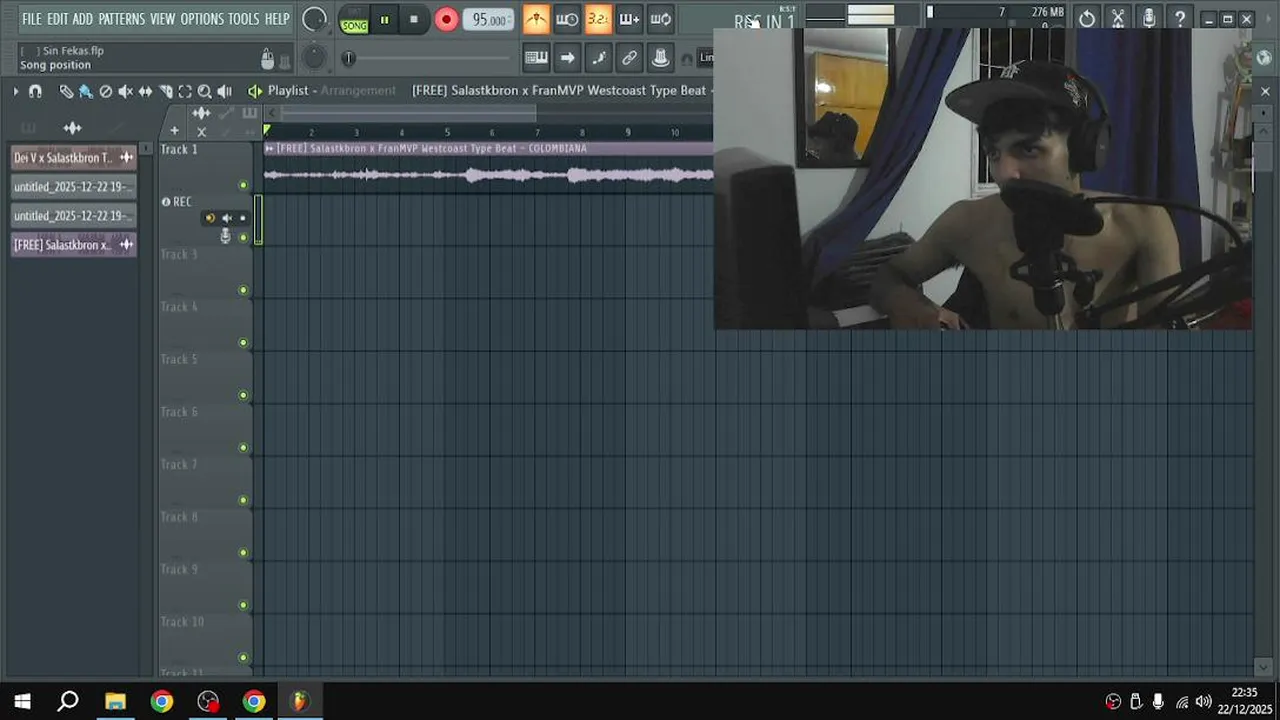Screen dimensions: 1280x720
Task: Click the Playlist speaker title icon
Action: click(255, 91)
